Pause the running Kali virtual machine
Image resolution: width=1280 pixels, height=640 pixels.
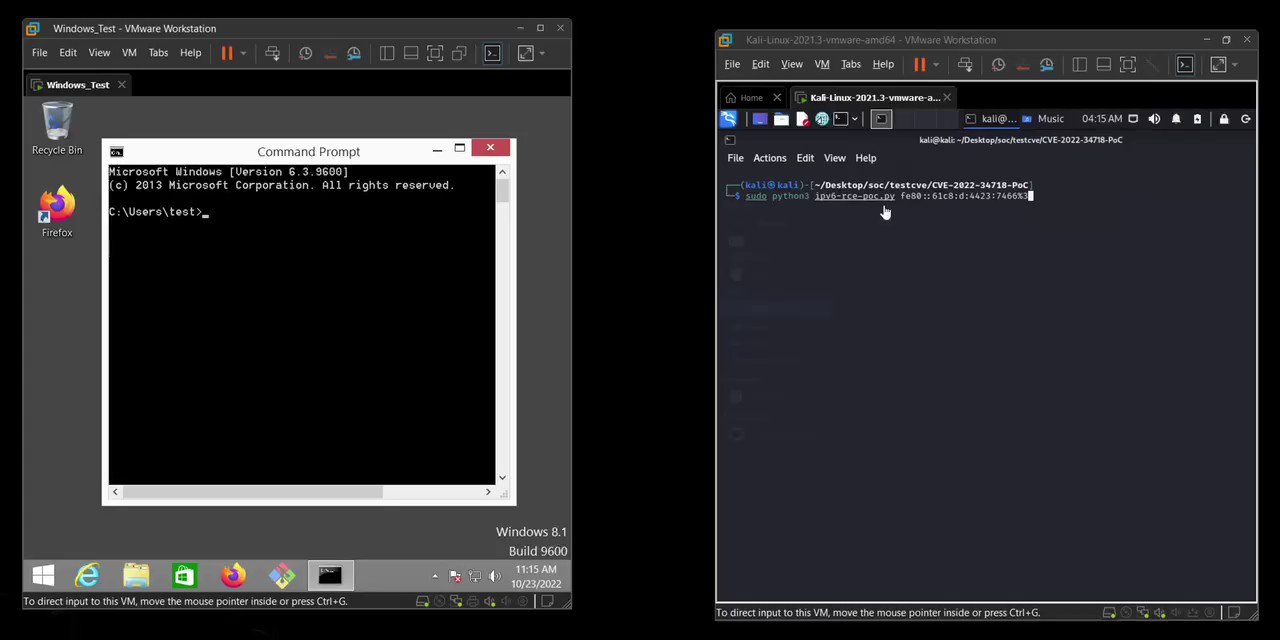point(920,64)
